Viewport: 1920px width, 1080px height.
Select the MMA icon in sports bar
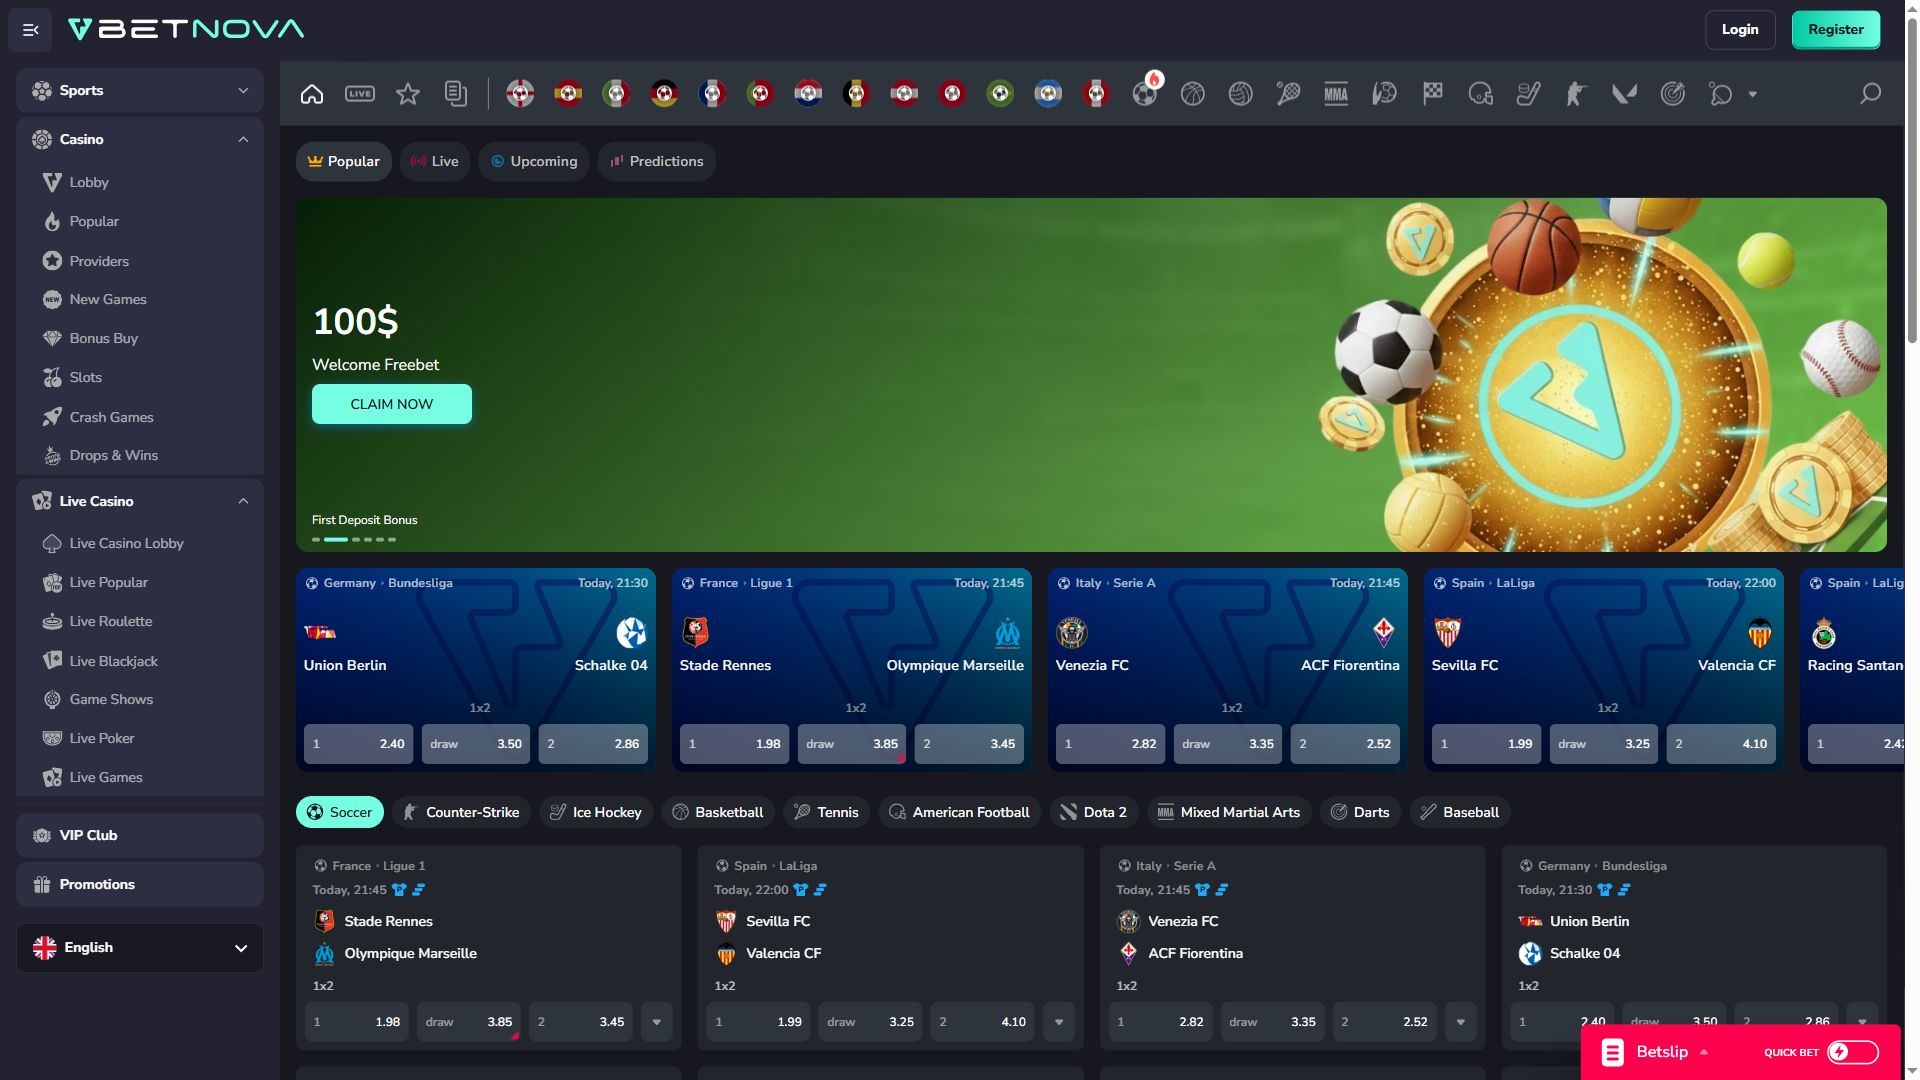[1336, 94]
